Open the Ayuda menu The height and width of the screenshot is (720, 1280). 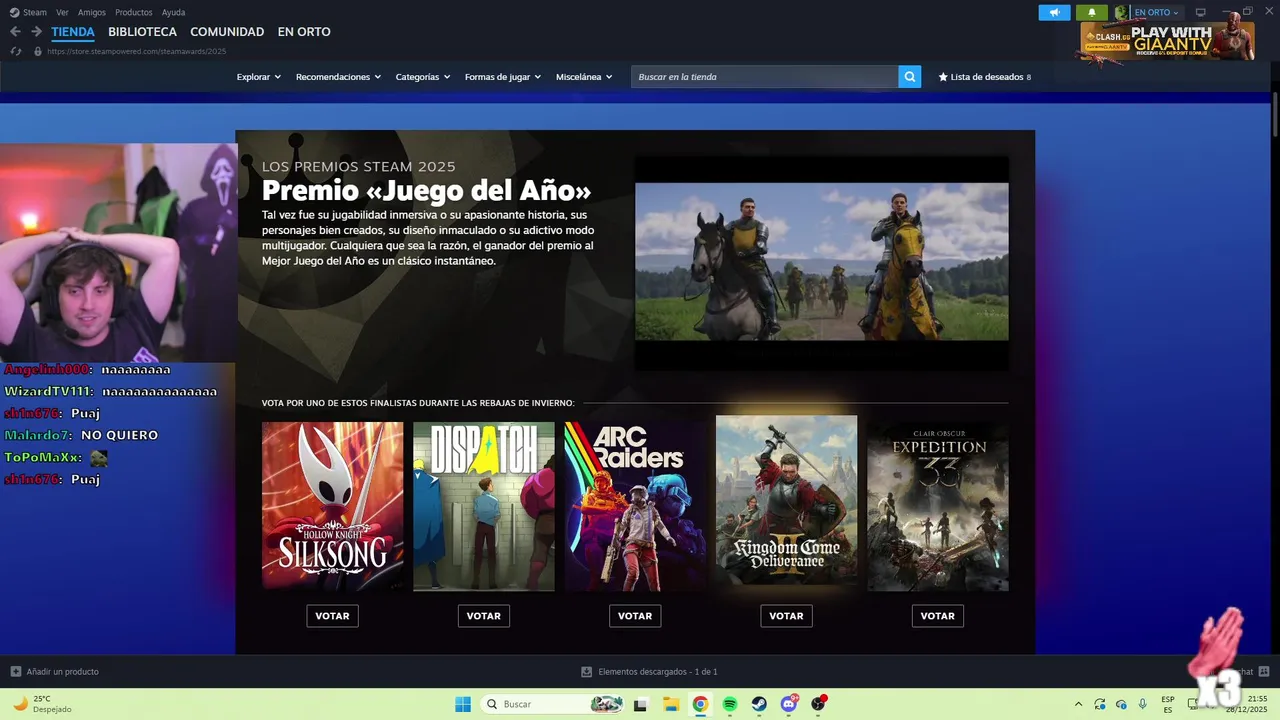click(x=173, y=12)
